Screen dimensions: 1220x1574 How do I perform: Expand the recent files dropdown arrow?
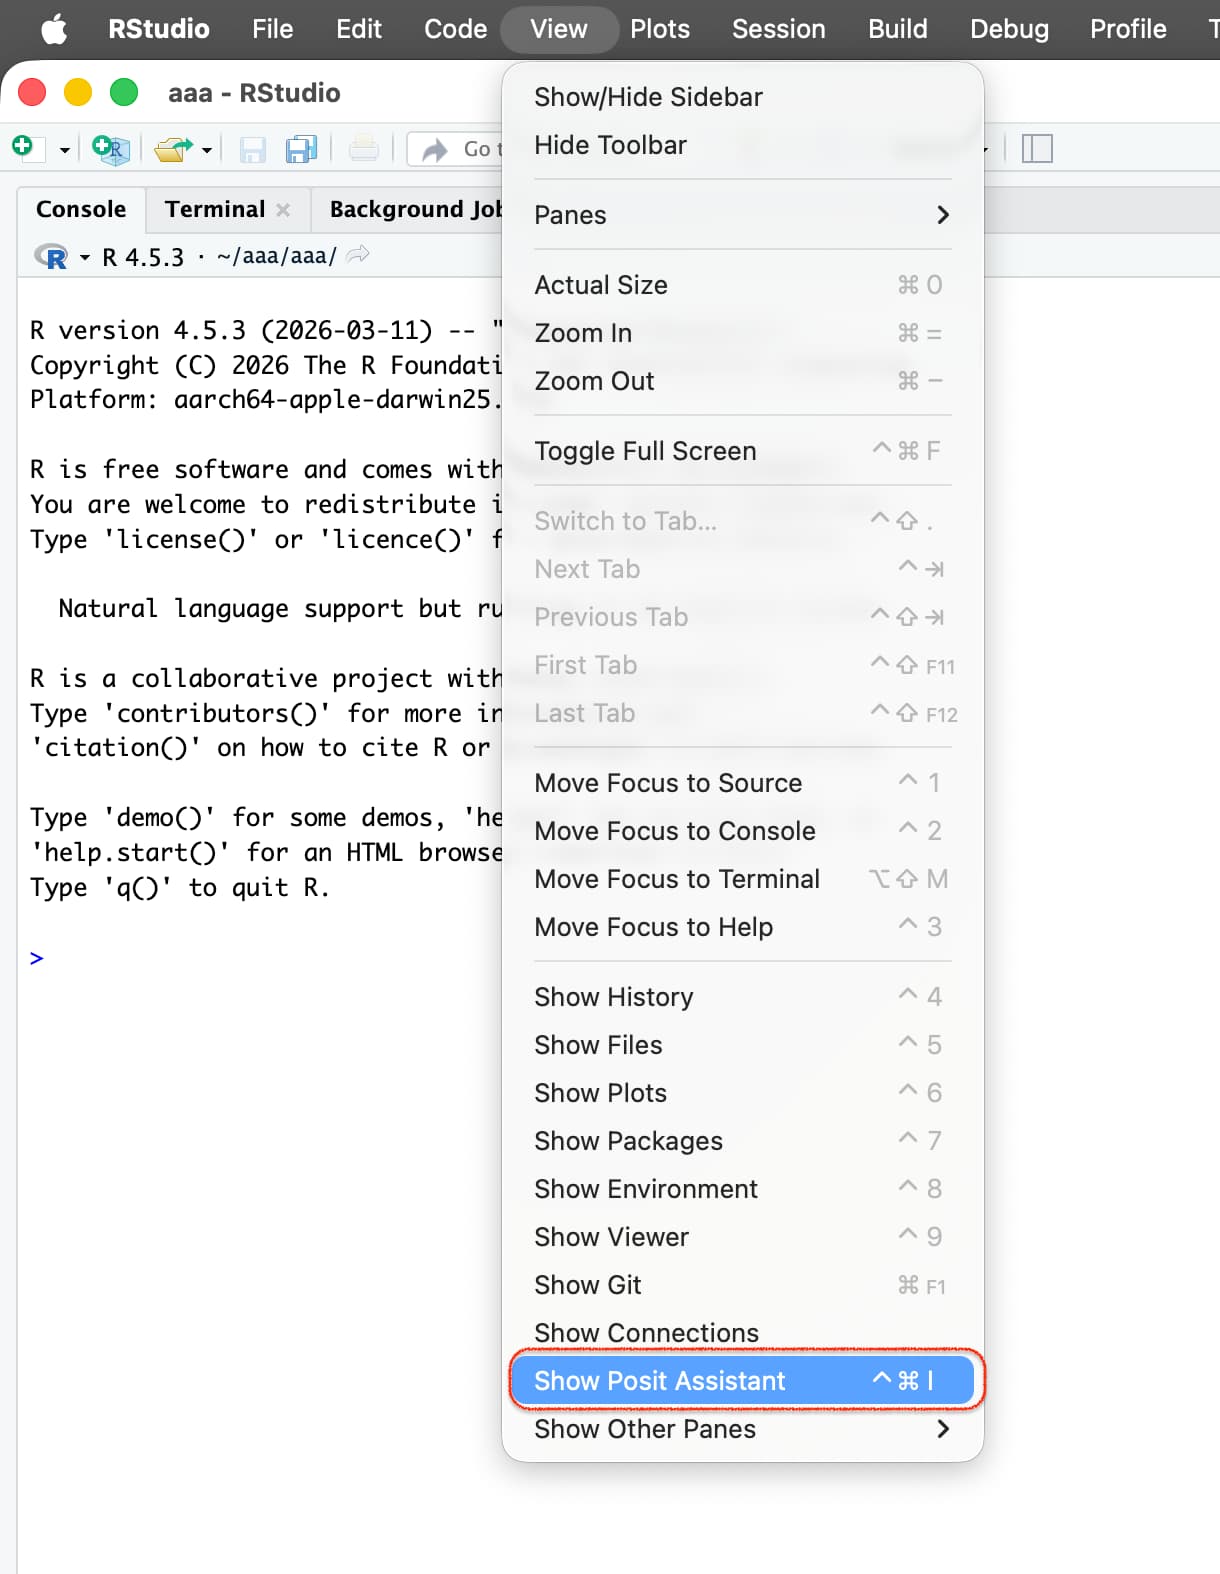pos(207,150)
